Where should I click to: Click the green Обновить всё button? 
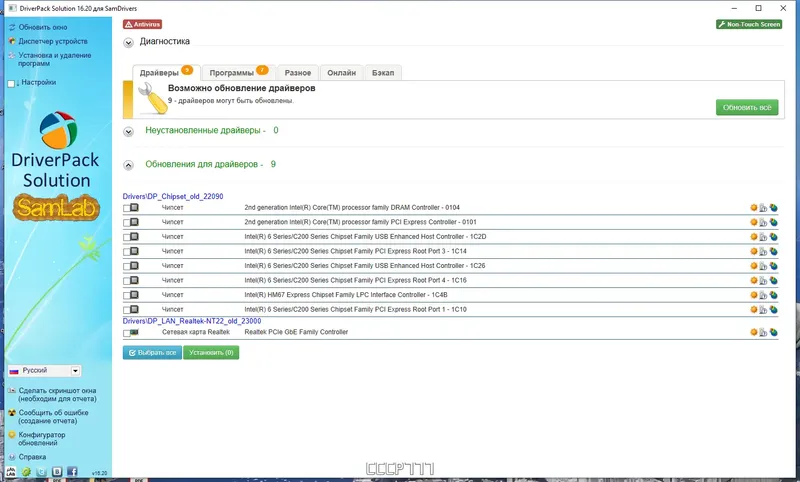coord(747,107)
